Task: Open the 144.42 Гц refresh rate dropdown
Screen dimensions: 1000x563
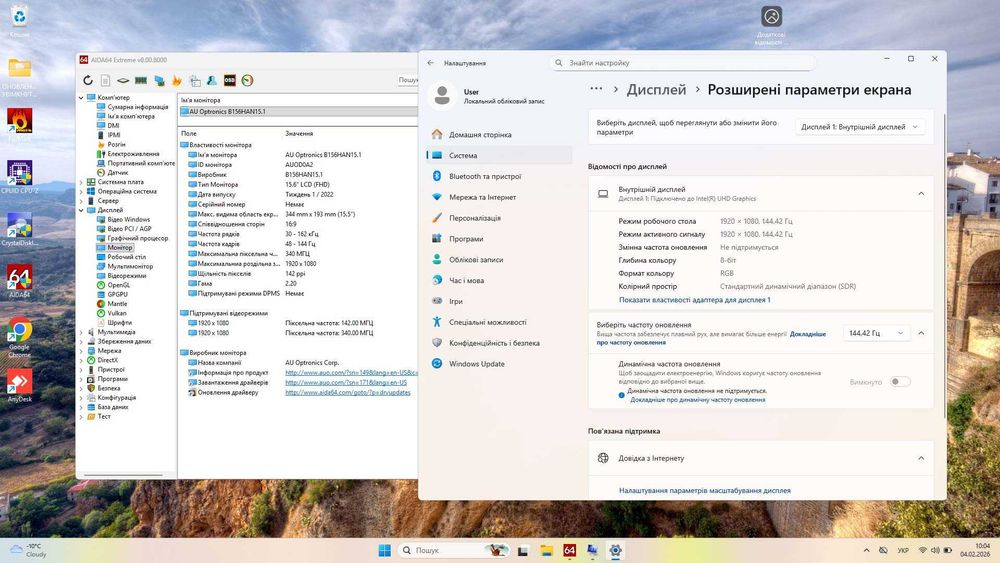Action: click(876, 333)
